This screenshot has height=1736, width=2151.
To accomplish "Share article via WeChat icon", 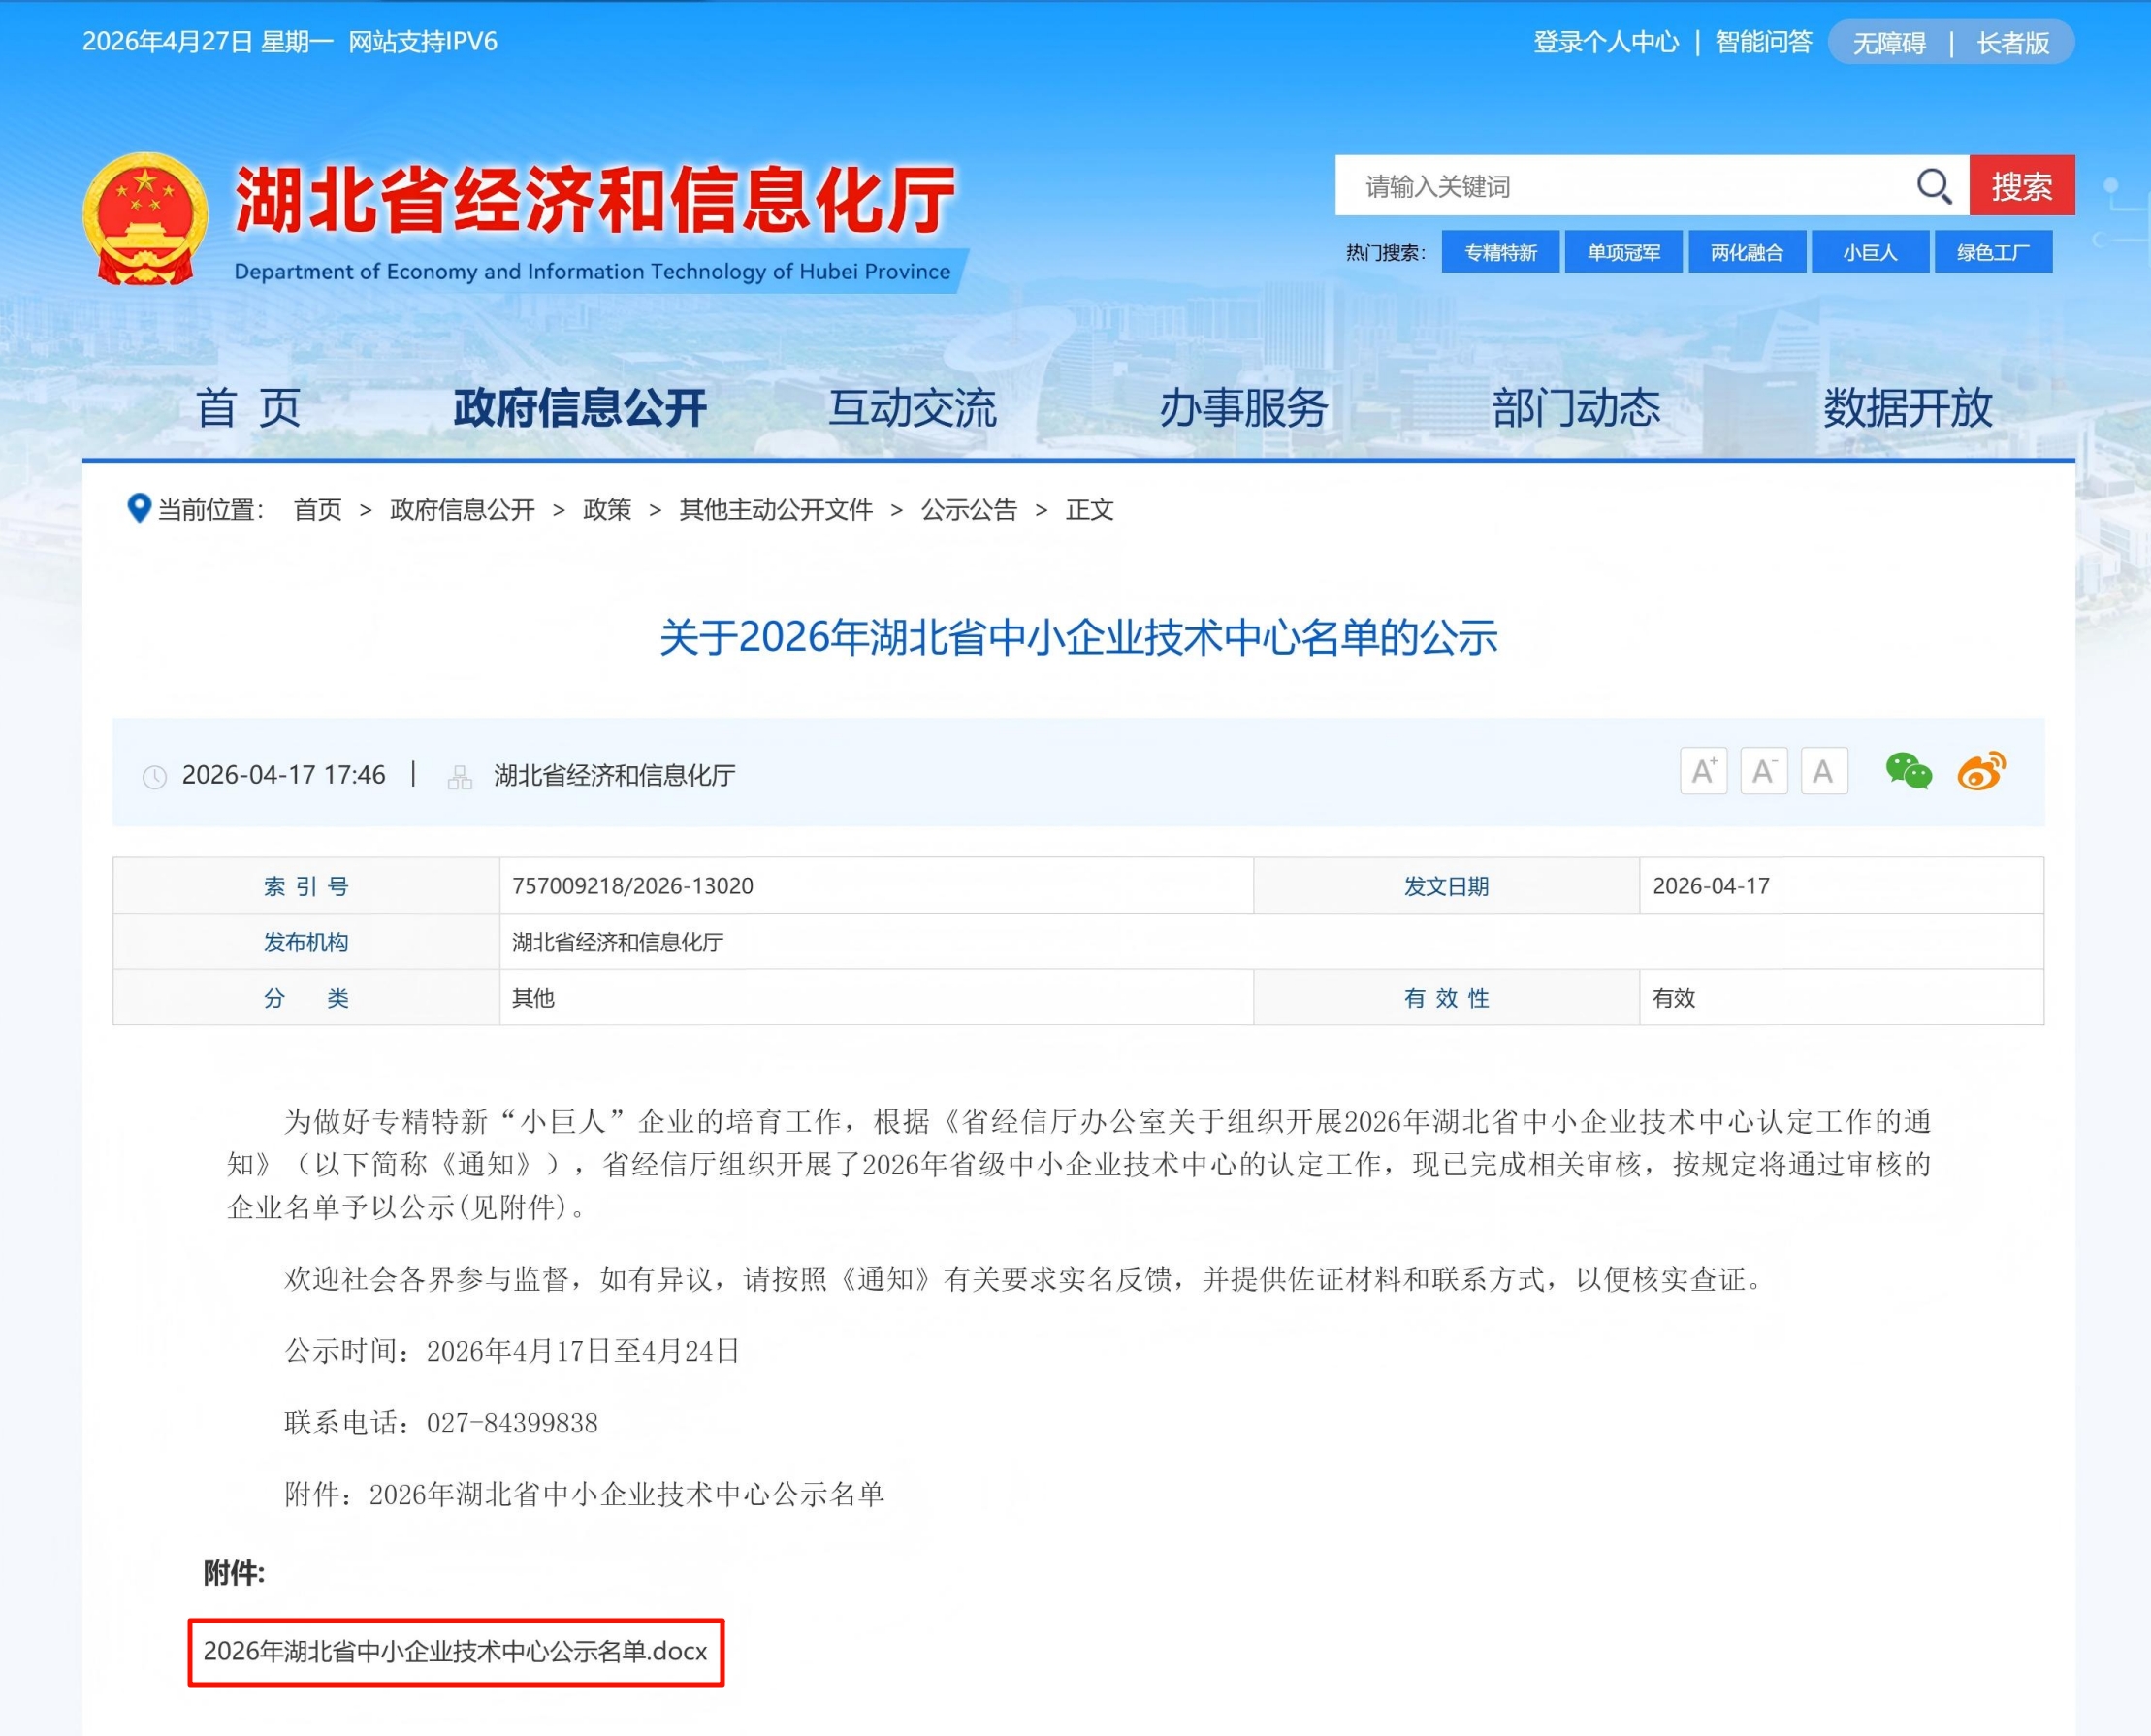I will (1908, 771).
